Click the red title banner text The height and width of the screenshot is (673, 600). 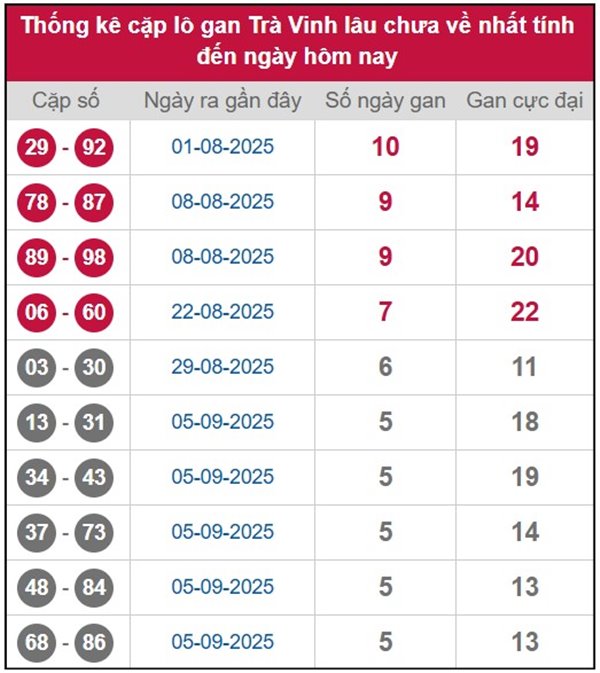[x=300, y=41]
